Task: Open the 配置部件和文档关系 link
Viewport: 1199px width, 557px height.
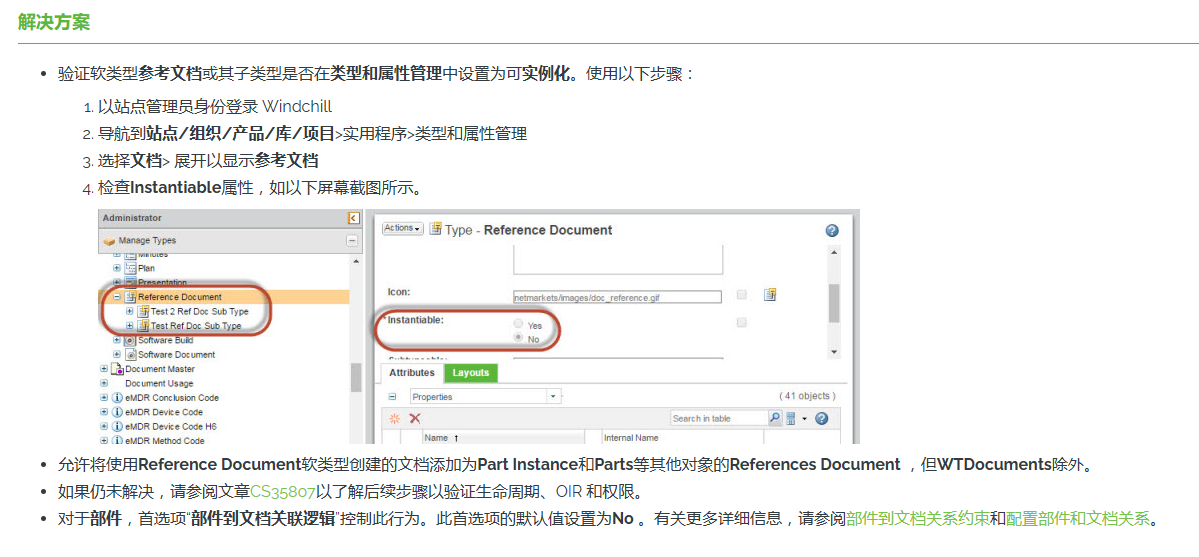Action: pos(1077,519)
